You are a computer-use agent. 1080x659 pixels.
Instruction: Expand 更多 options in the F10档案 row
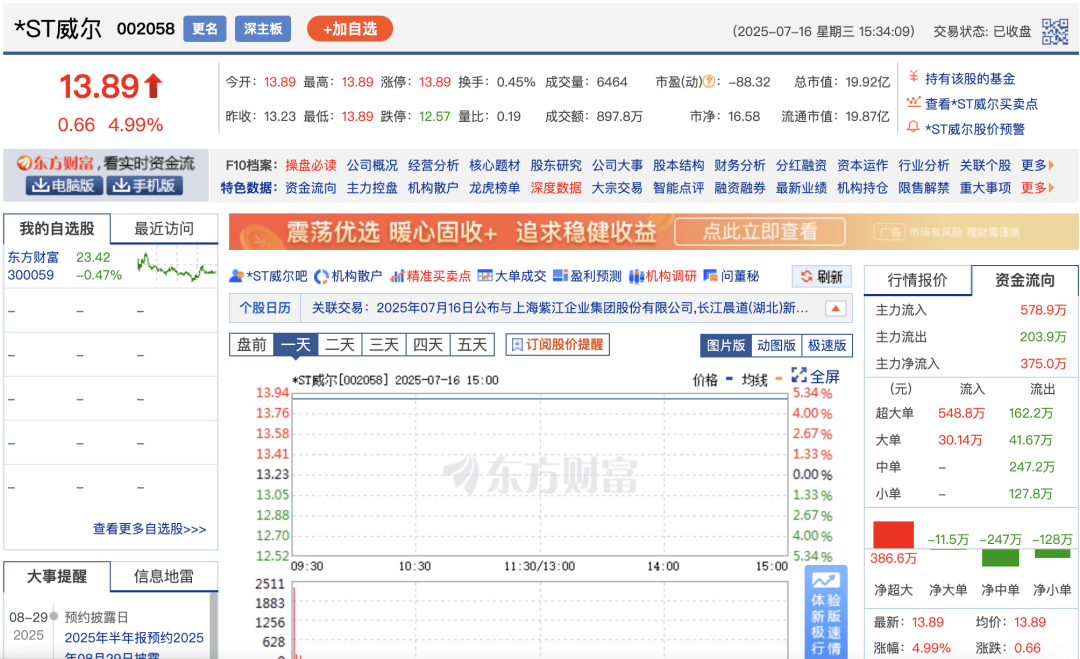[x=1034, y=165]
